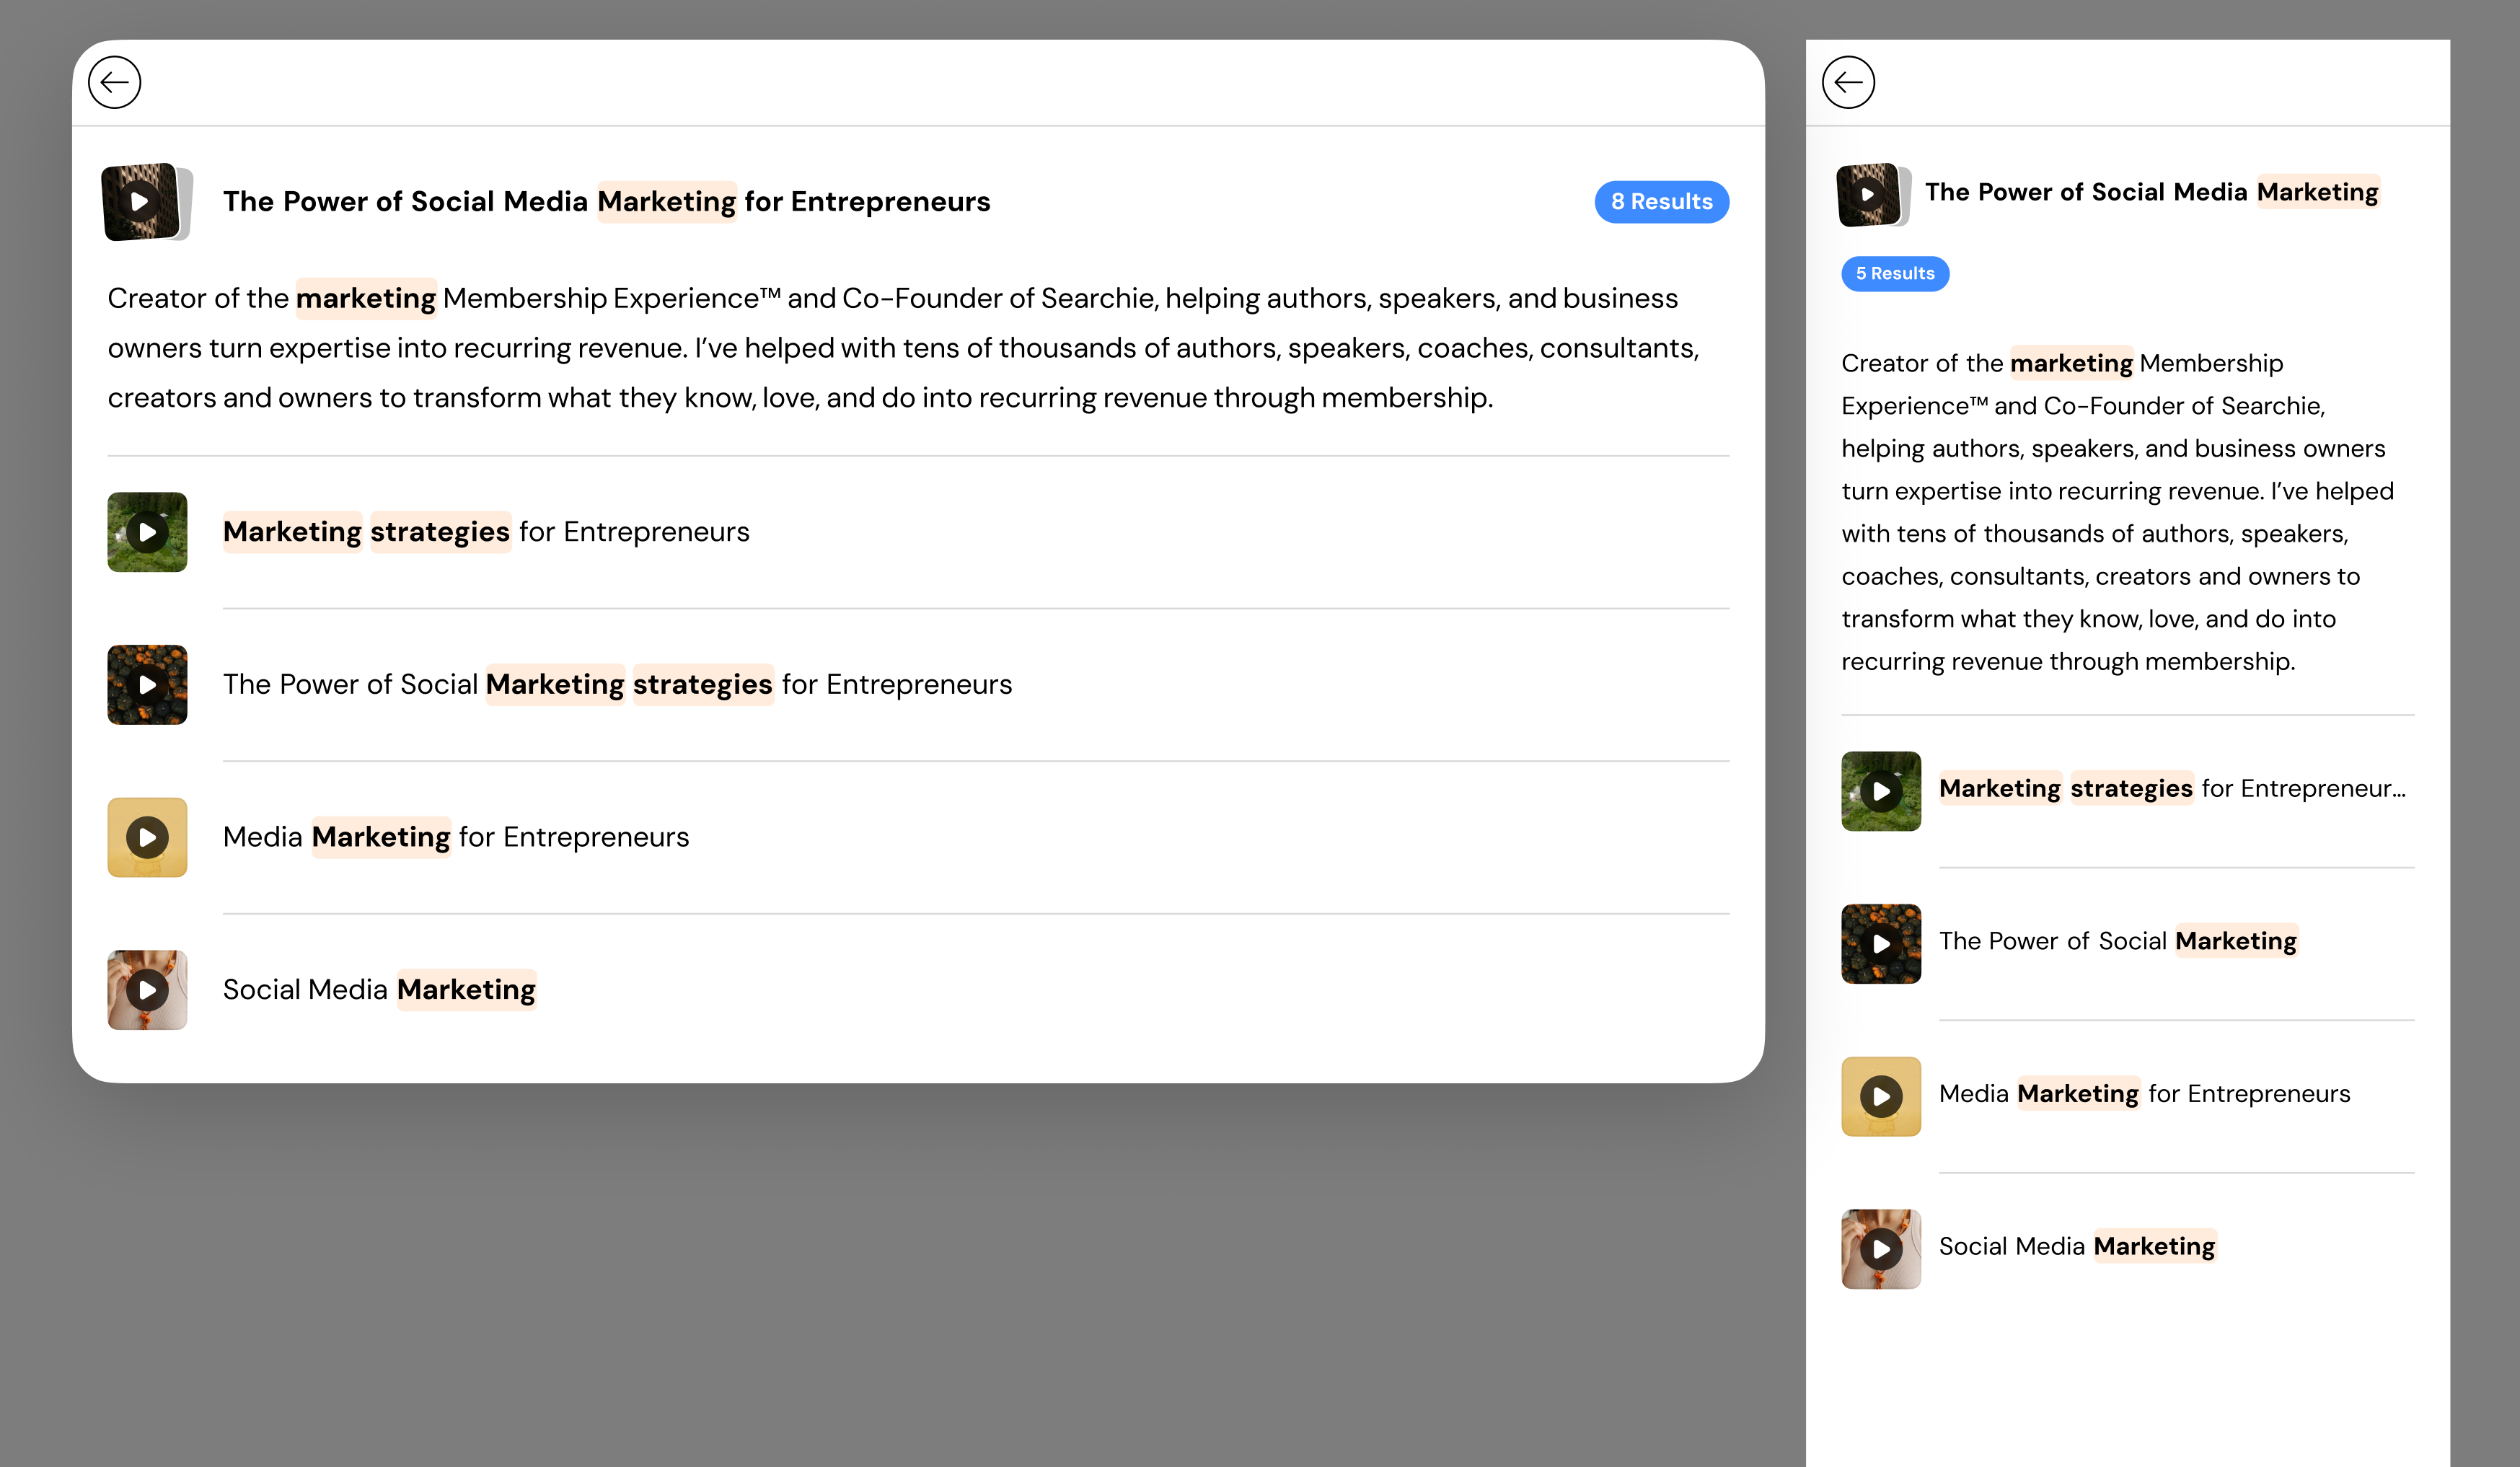Open the left panel's main heading title
The height and width of the screenshot is (1467, 2520).
tap(606, 202)
